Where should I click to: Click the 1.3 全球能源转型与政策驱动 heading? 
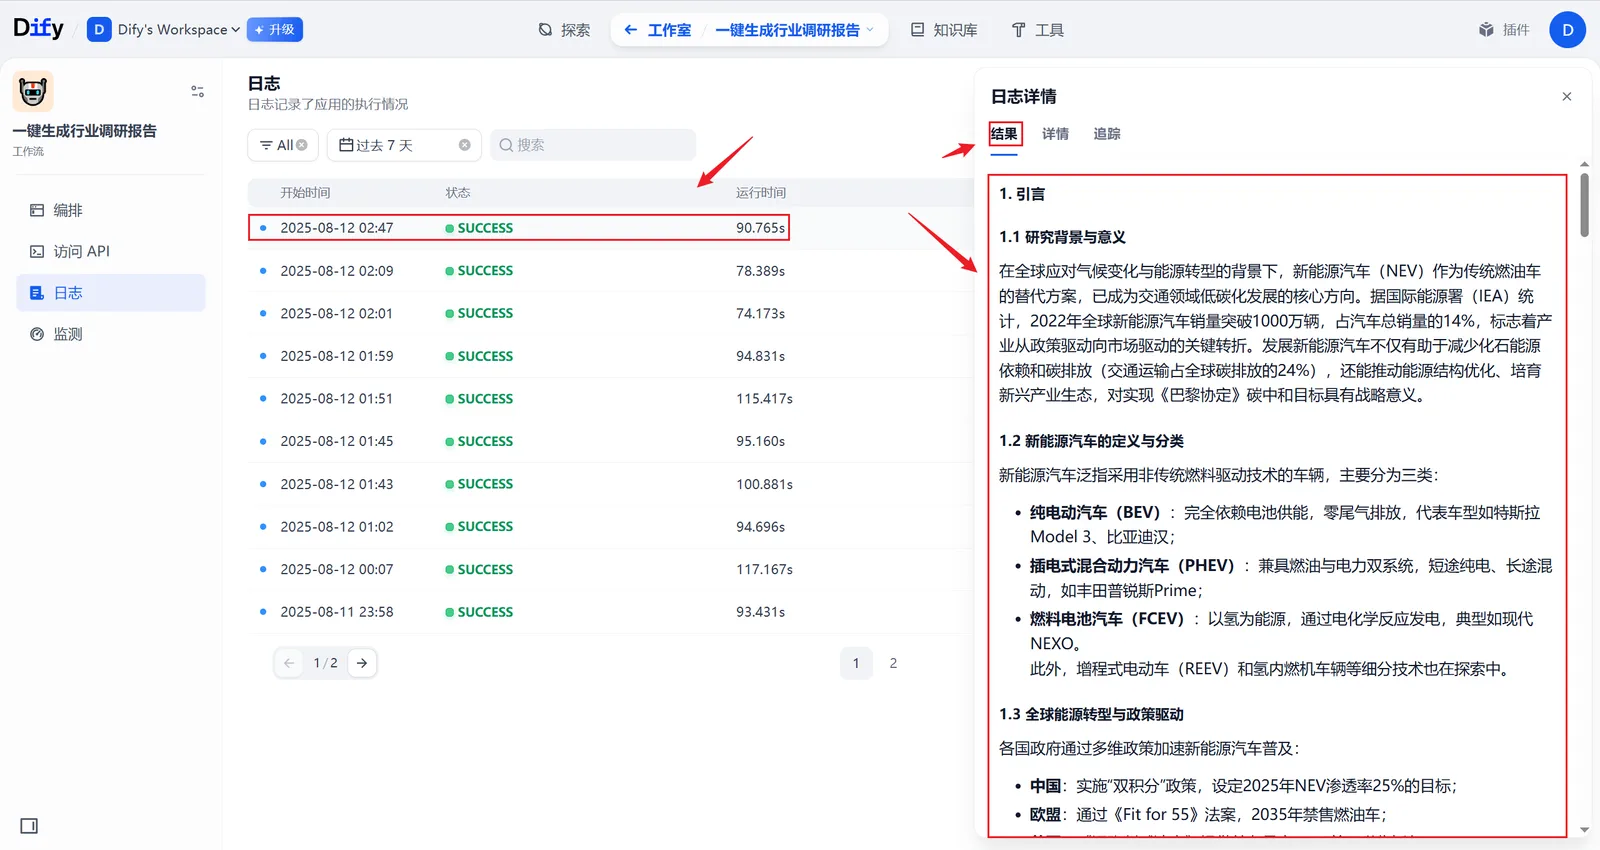pos(1091,714)
